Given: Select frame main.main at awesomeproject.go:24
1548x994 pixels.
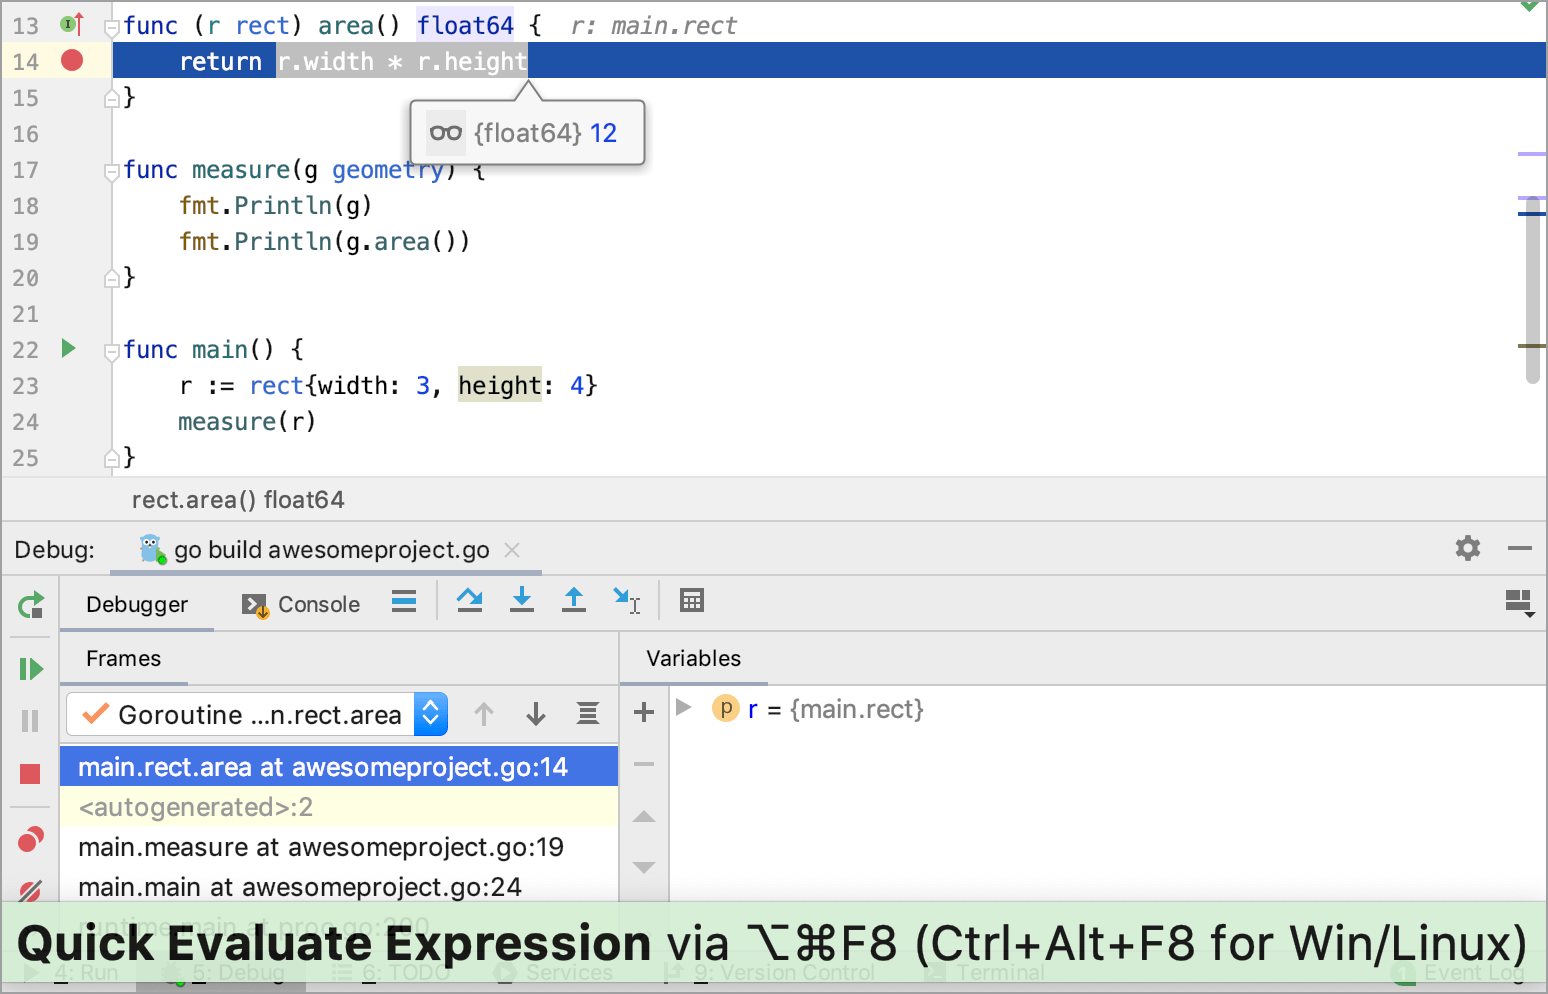Looking at the screenshot, I should coord(339,887).
